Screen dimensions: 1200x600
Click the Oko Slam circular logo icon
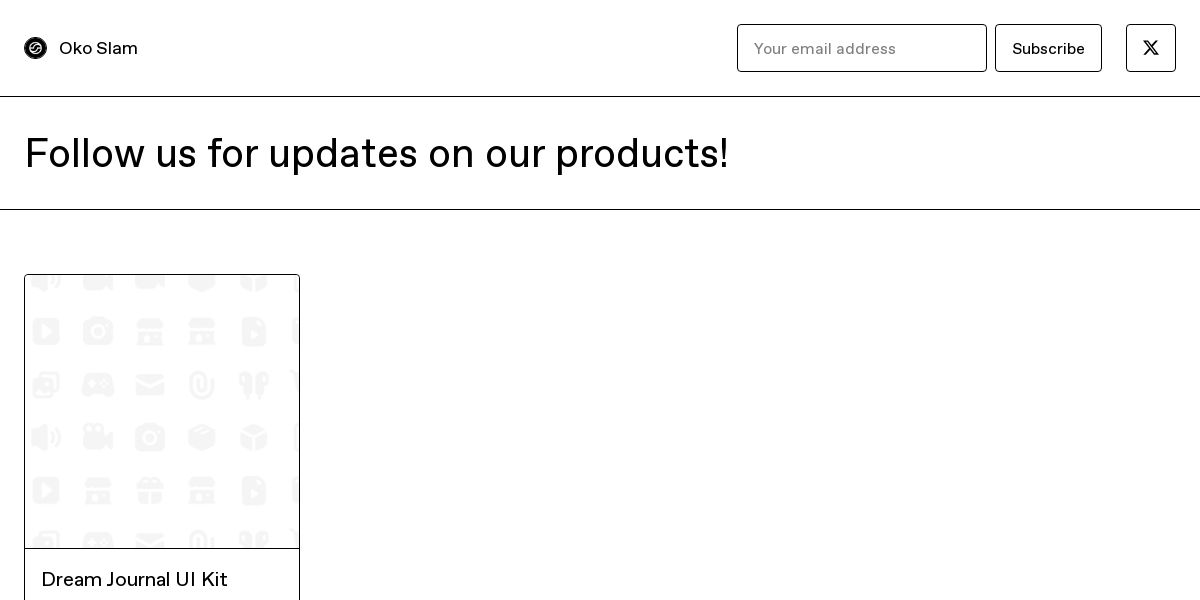click(x=36, y=48)
